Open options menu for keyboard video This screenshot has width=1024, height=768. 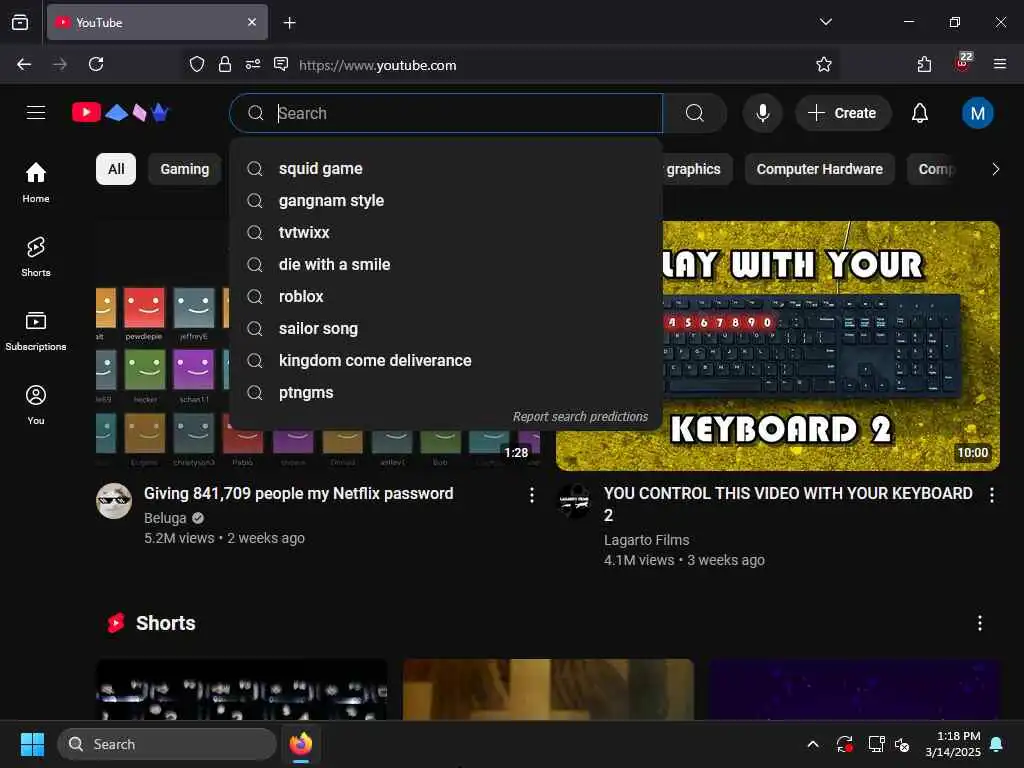[991, 495]
